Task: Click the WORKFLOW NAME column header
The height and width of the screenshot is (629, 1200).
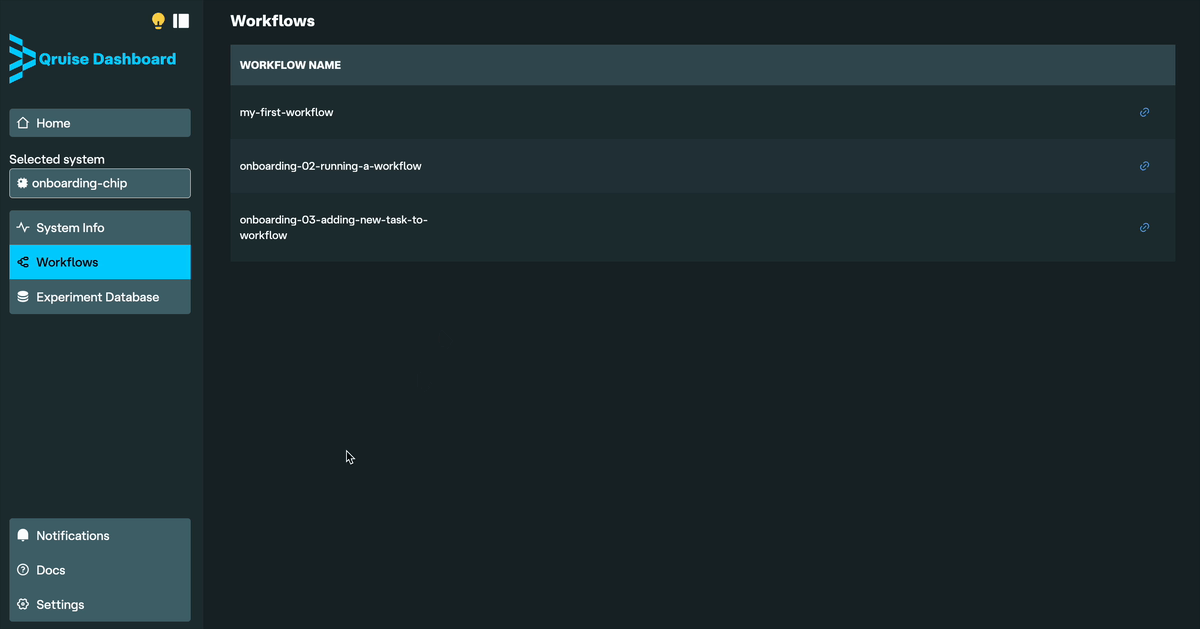Action: (290, 65)
